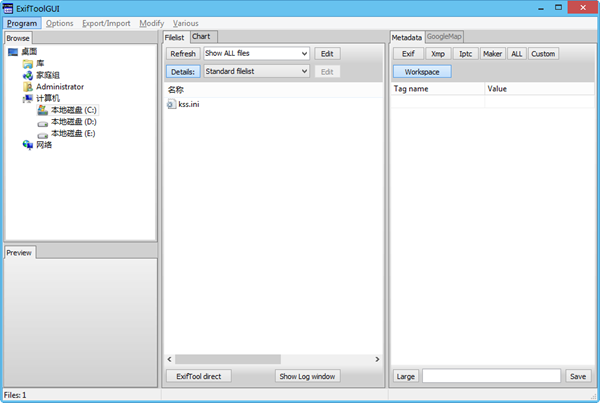Open the Modify menu

[152, 23]
